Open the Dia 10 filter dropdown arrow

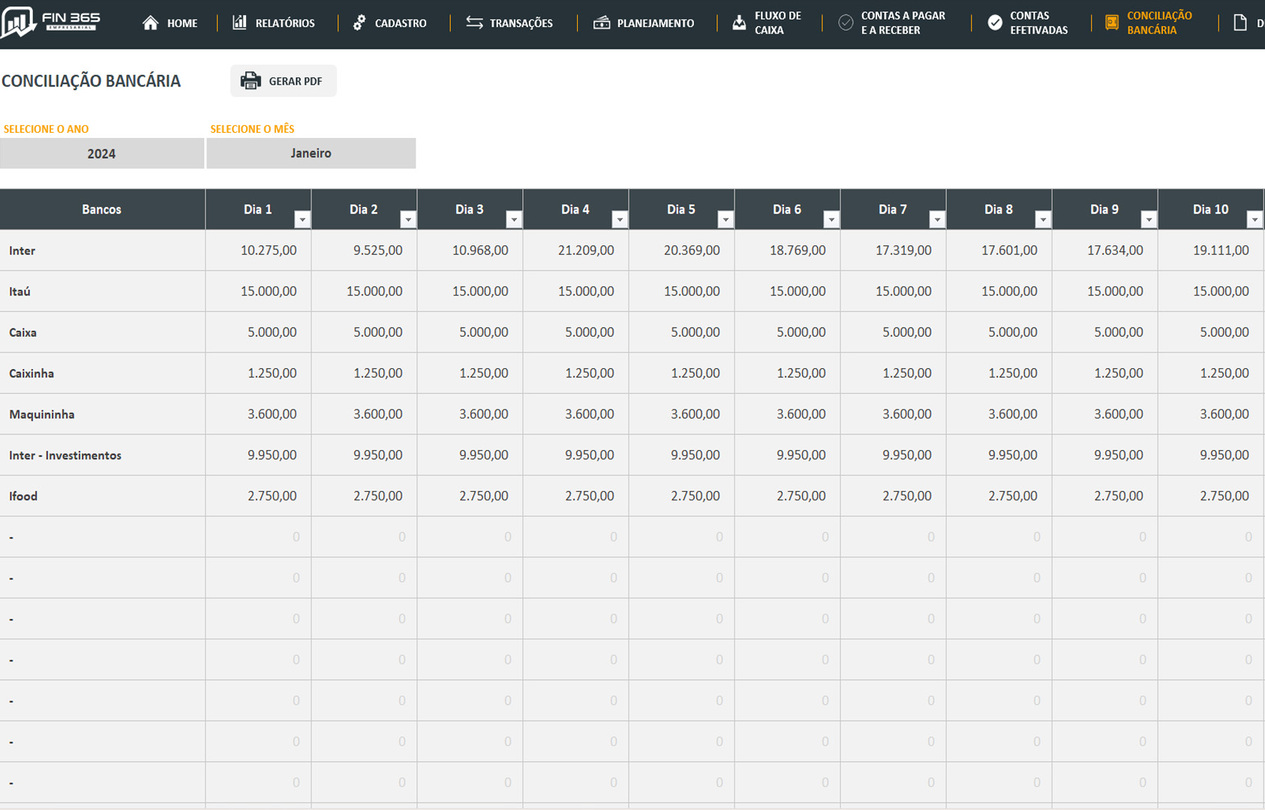point(1255,220)
